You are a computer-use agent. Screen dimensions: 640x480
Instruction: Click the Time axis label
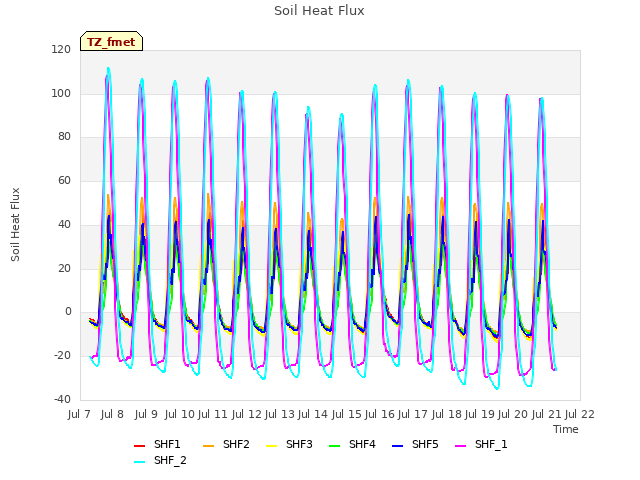coord(566,429)
